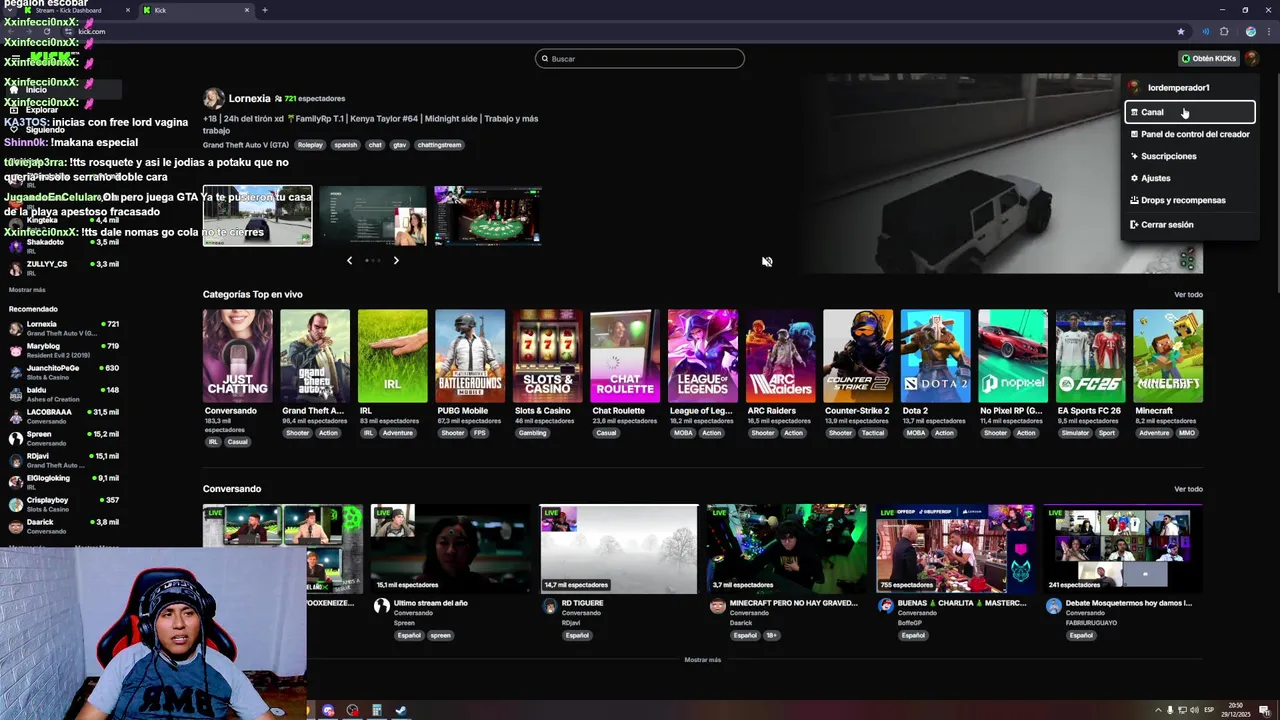
Task: Open Ver todo for Conversando section
Action: [1188, 489]
